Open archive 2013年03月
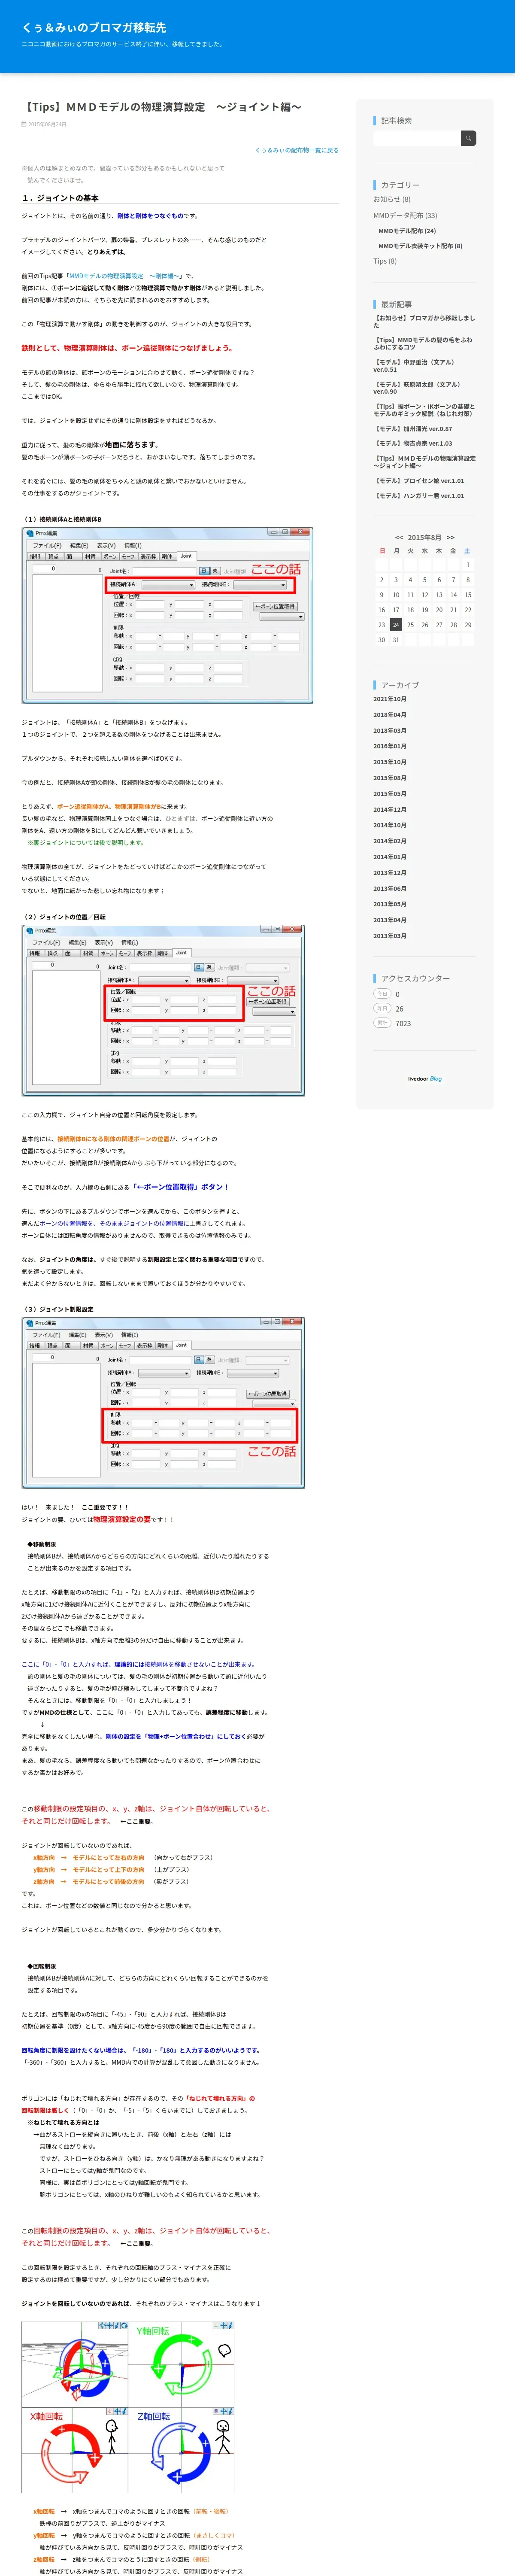515x2576 pixels. pyautogui.click(x=390, y=936)
